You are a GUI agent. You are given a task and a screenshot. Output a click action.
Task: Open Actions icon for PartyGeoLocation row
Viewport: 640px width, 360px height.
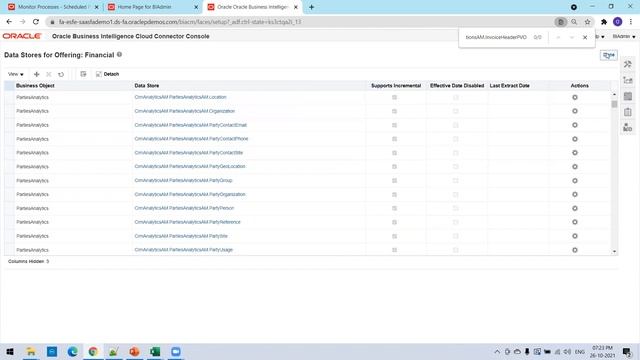coord(575,167)
